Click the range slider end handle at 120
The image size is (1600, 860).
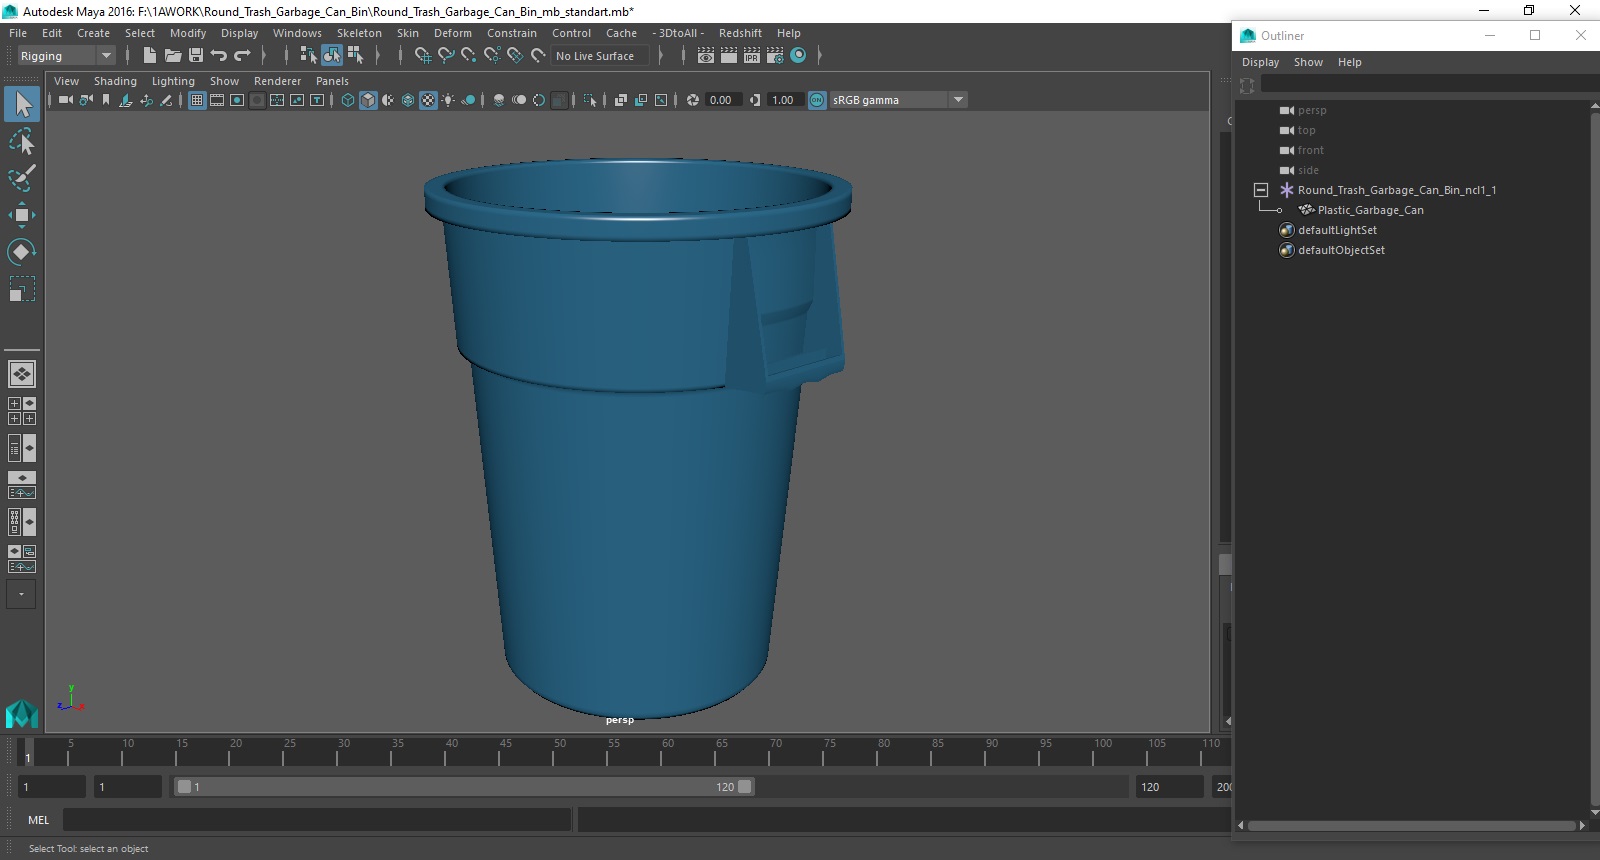(x=745, y=787)
